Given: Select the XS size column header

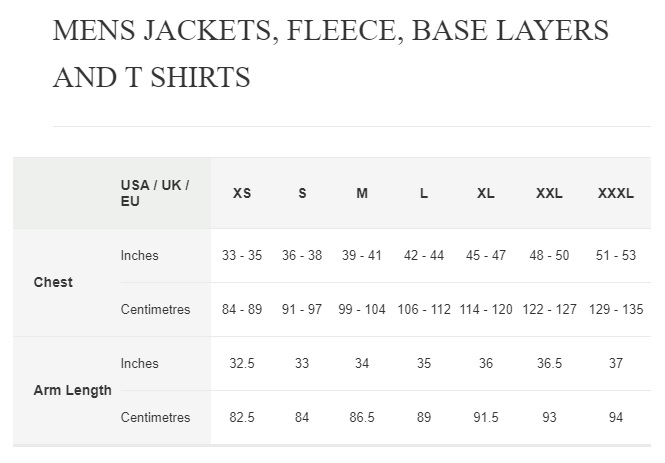Looking at the screenshot, I should pyautogui.click(x=242, y=193).
